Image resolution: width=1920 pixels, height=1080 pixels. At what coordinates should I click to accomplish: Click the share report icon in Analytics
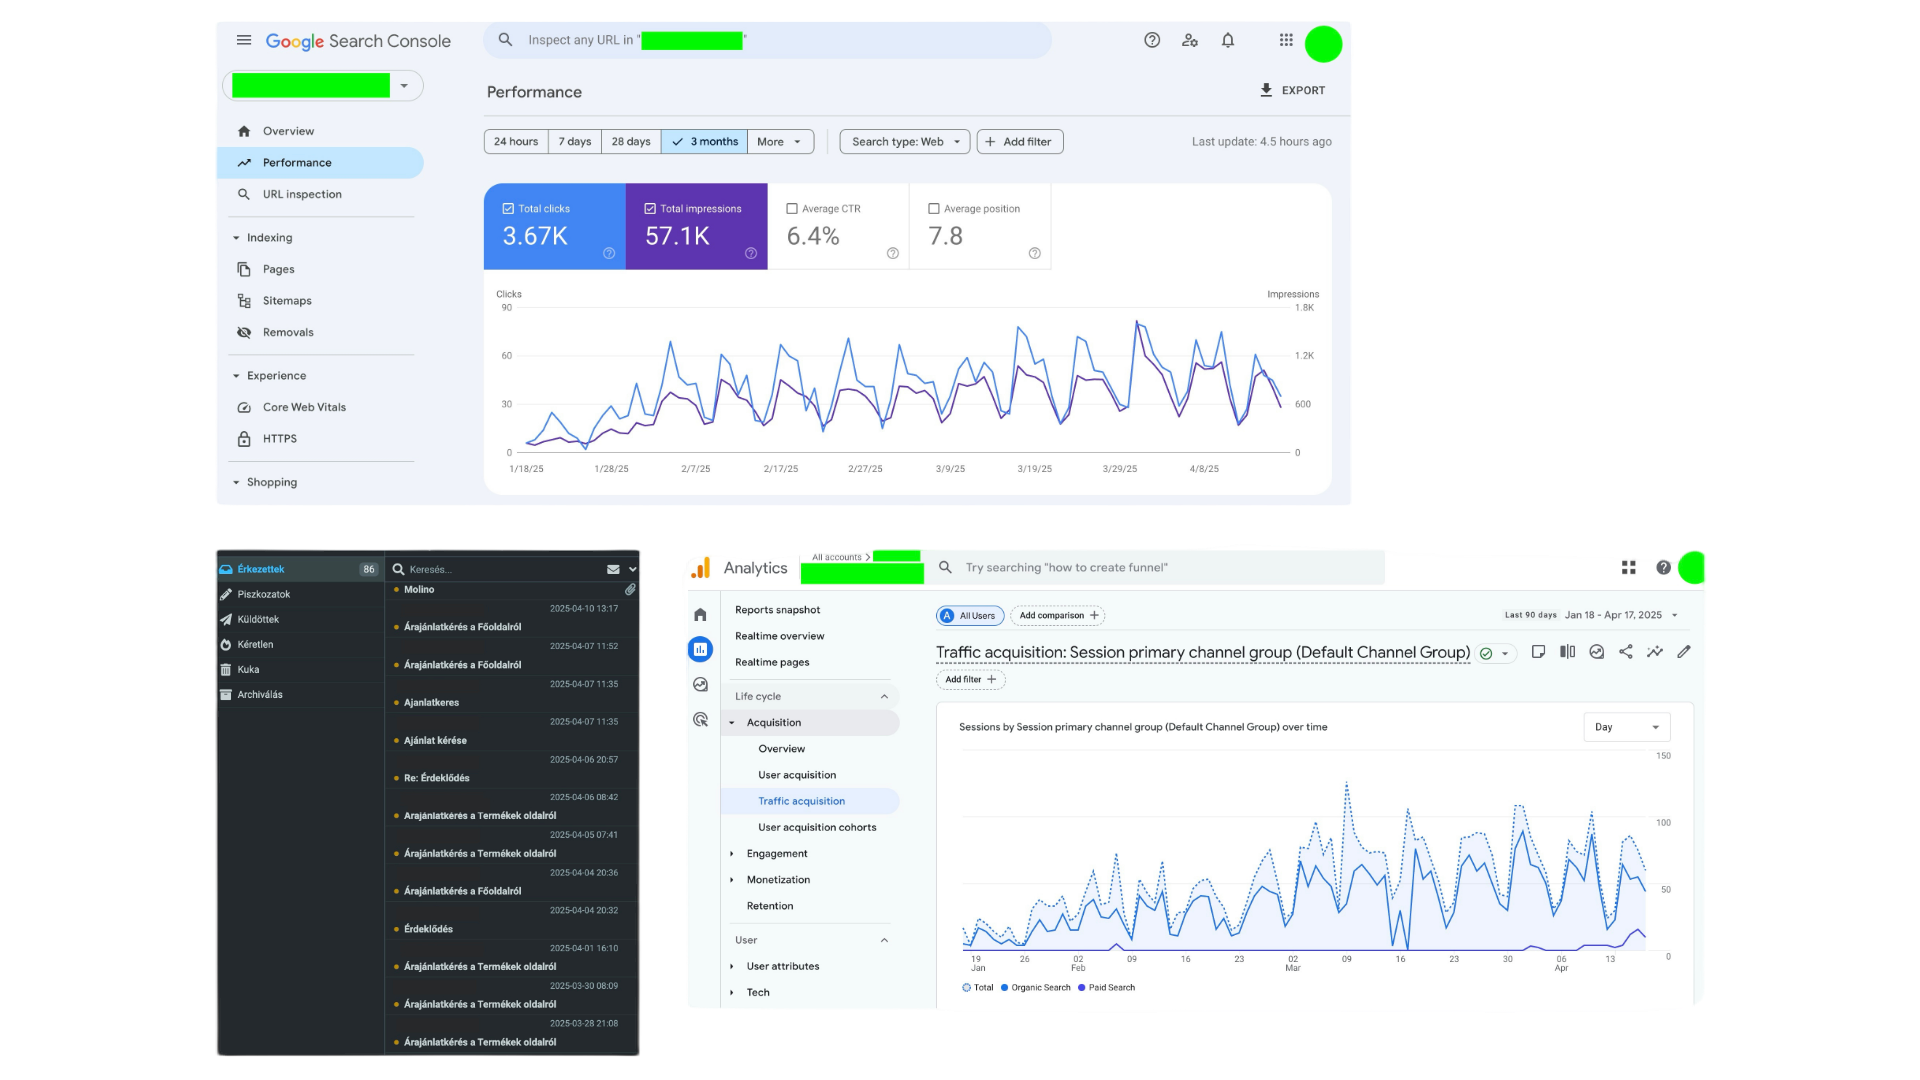[1626, 652]
